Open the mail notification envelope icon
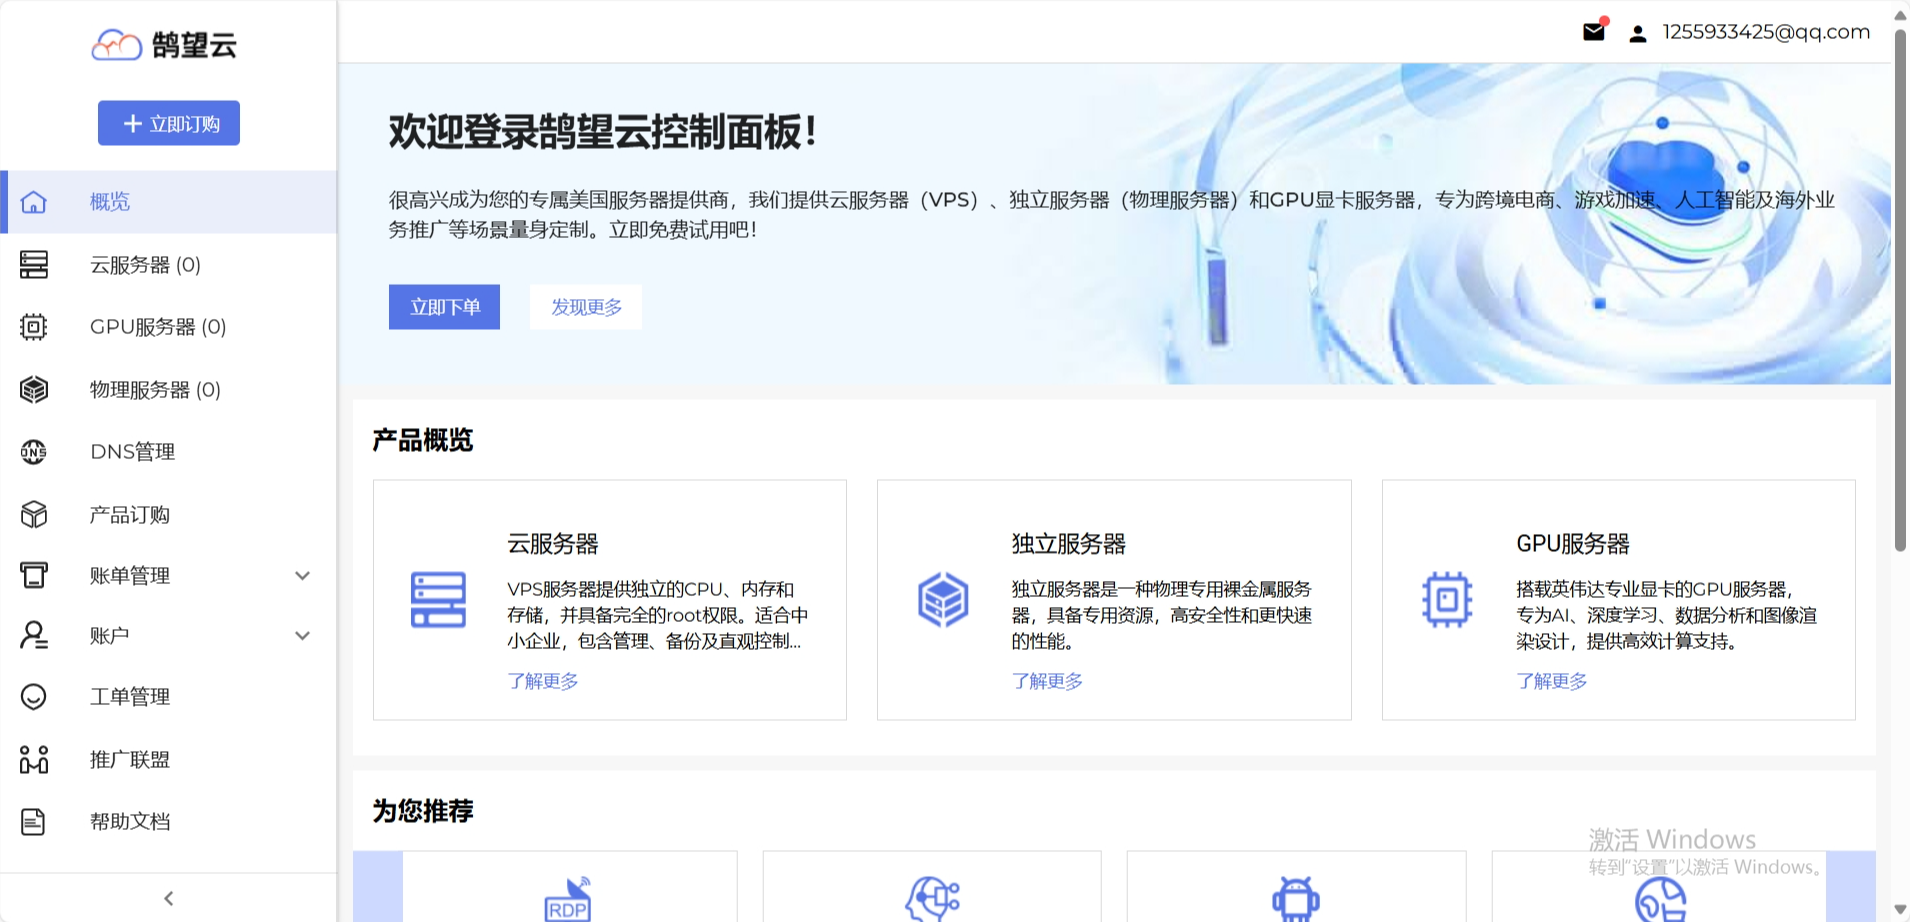Screen dimensions: 1910x922 tap(1592, 32)
